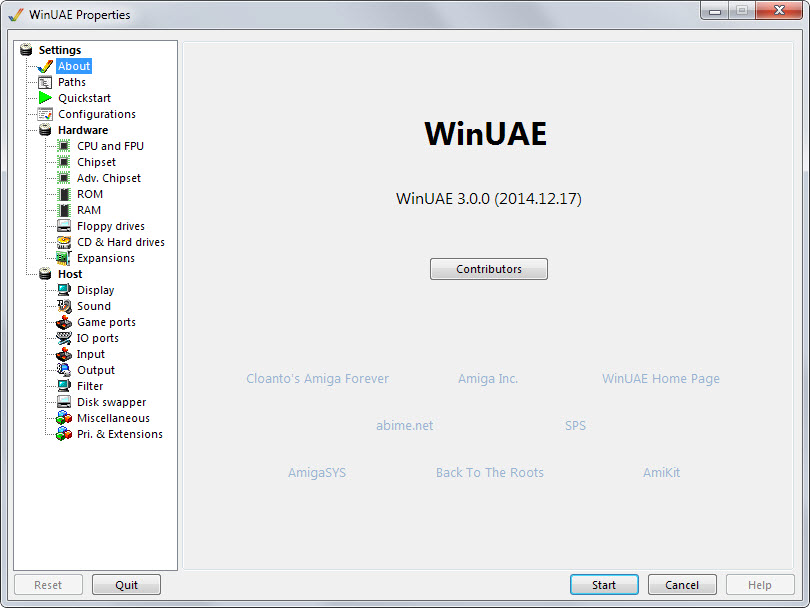
Task: Open CD & Hard drives settings
Action: tap(120, 242)
